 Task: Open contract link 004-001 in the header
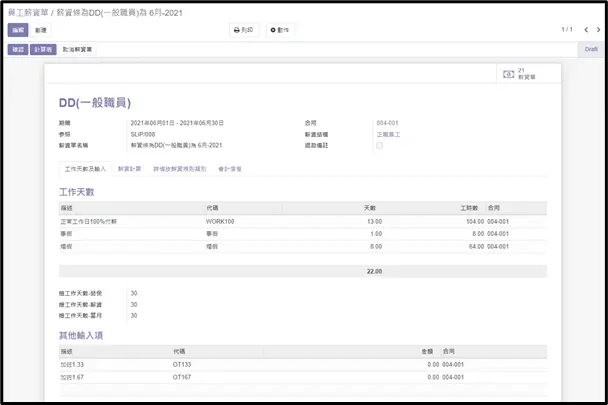387,123
